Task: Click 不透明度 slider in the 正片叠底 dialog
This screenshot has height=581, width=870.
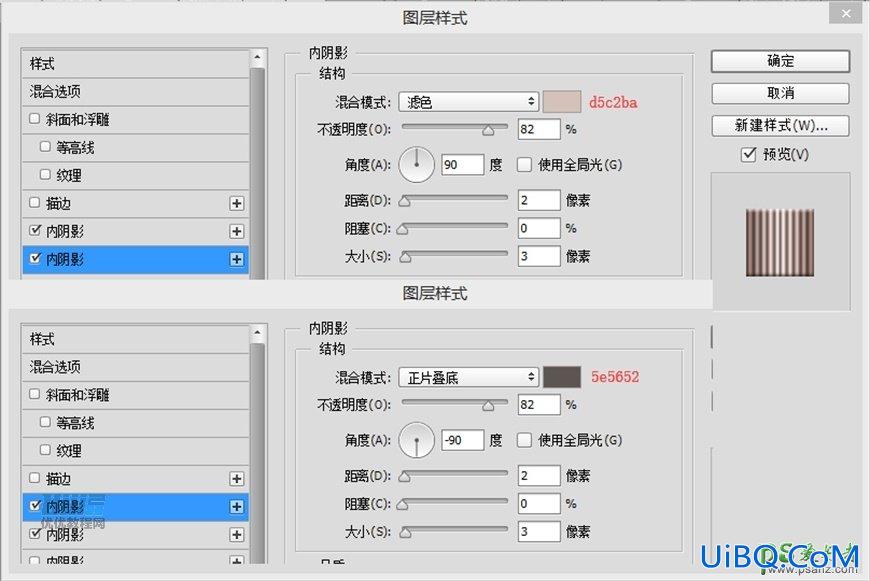Action: point(454,405)
